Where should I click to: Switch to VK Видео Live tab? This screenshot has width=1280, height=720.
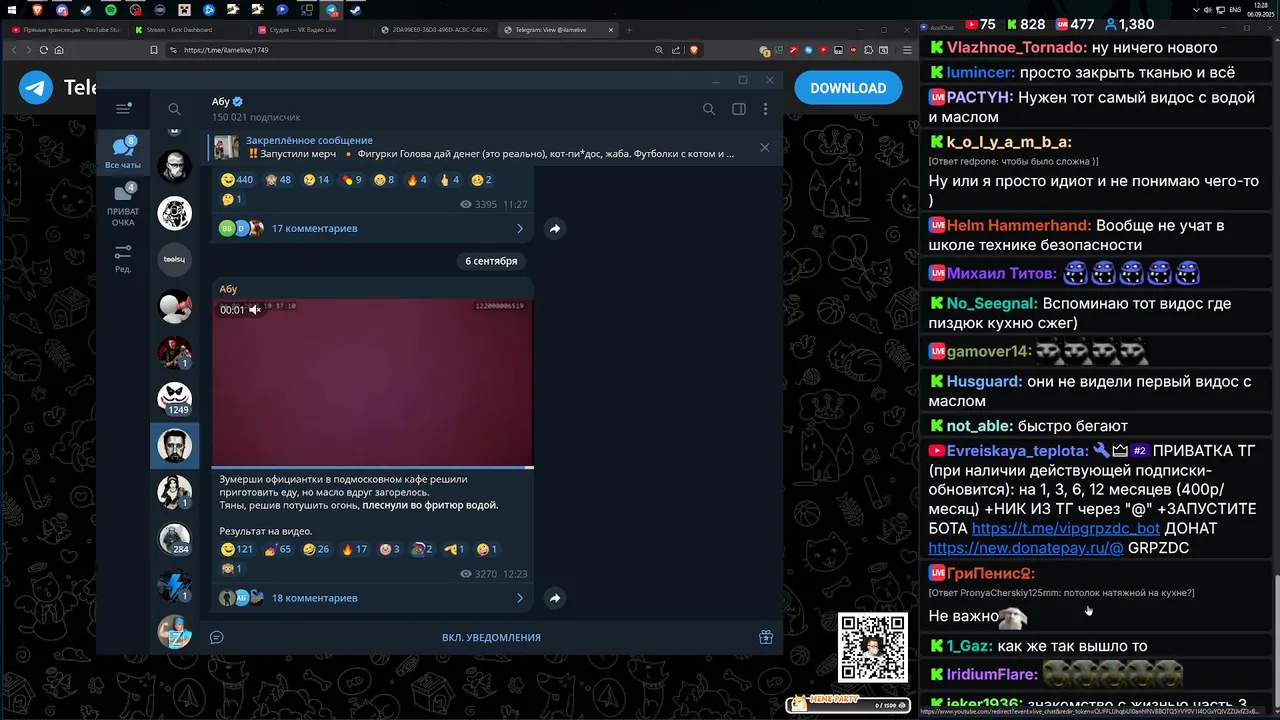[310, 30]
